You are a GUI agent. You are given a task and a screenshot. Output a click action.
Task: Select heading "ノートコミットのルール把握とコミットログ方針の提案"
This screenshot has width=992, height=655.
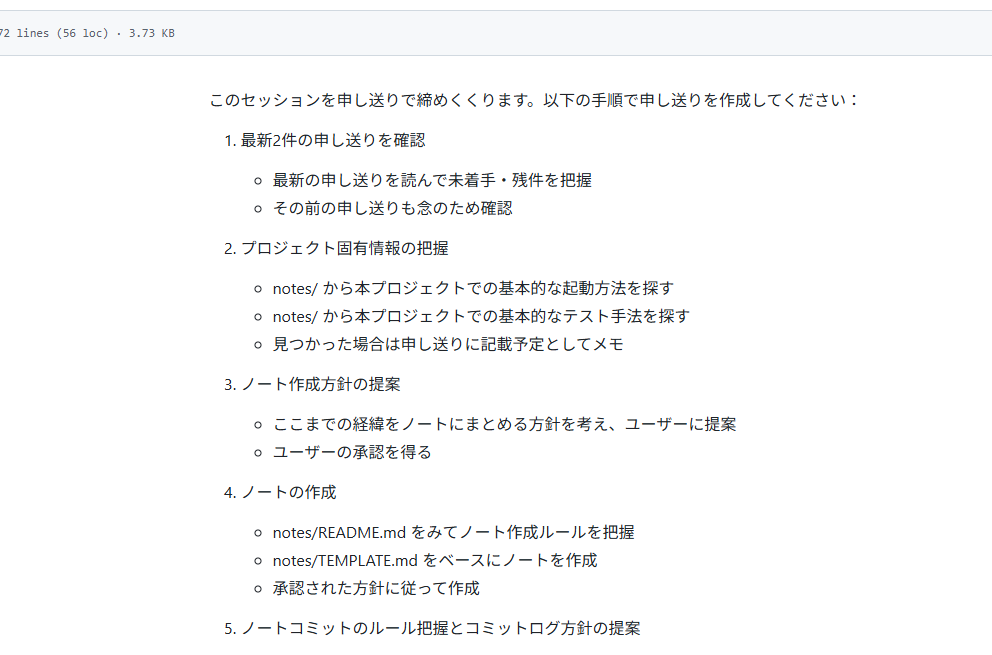(x=440, y=628)
